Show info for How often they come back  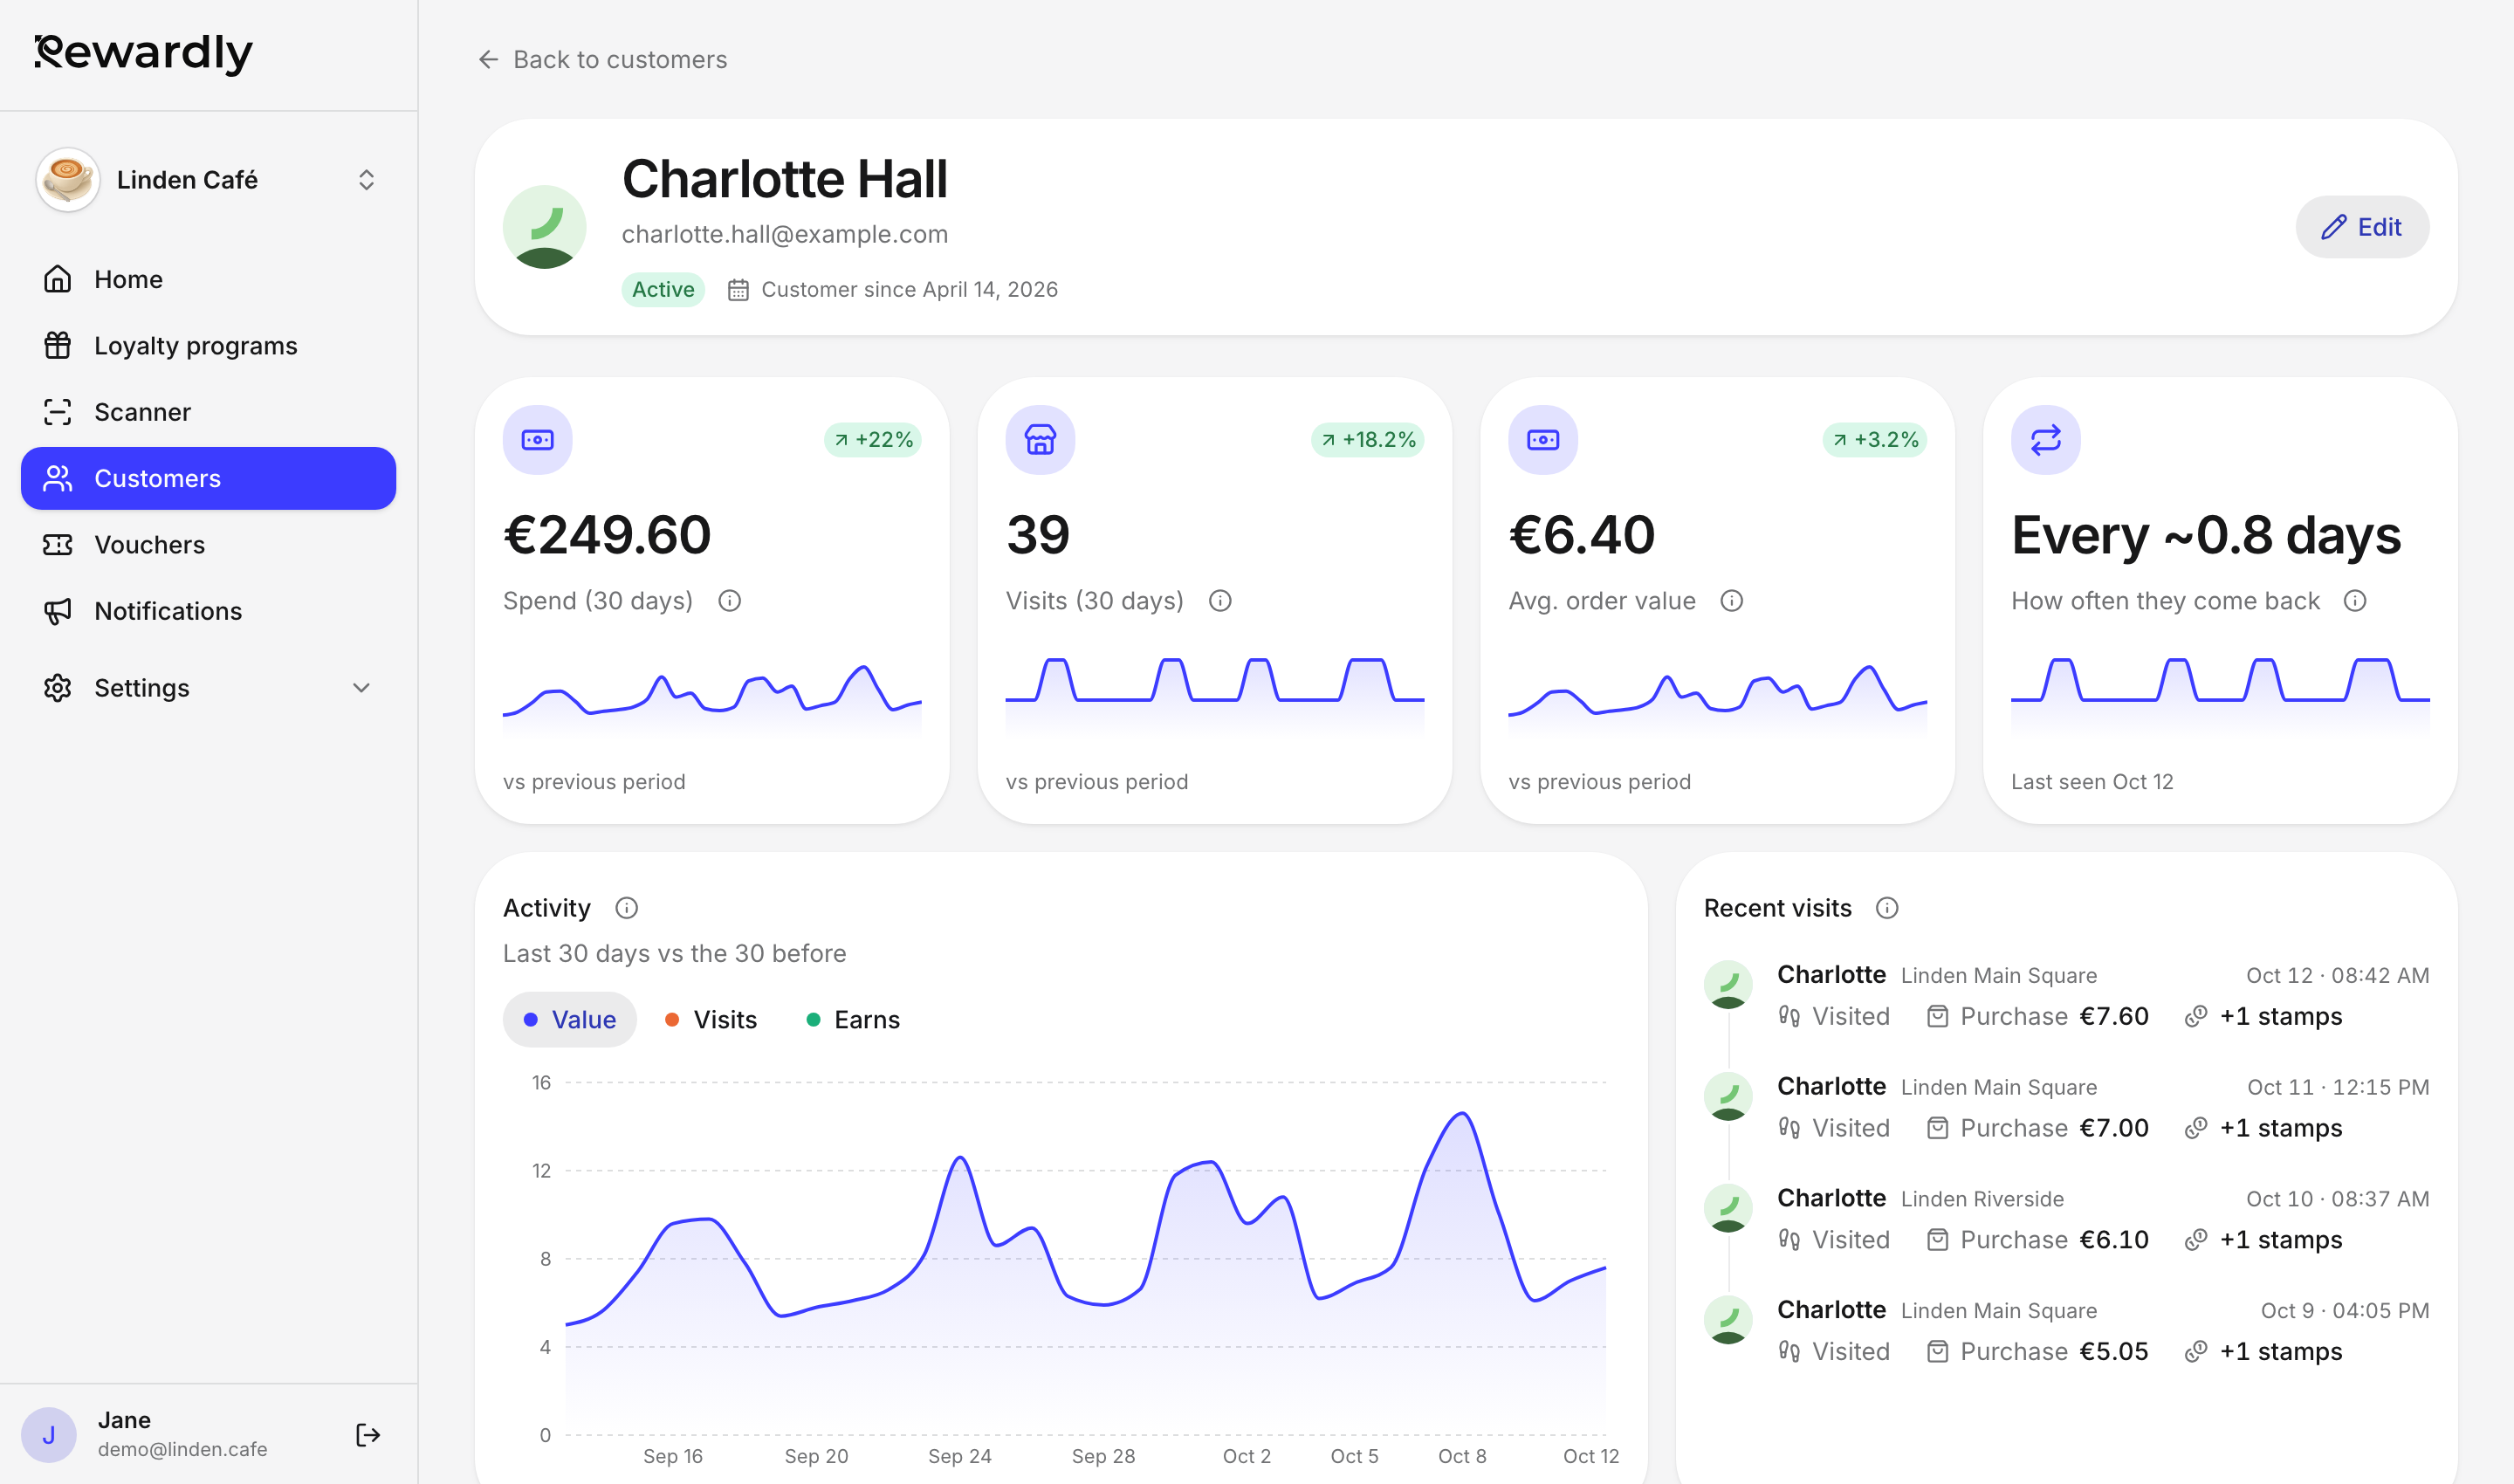point(2355,601)
